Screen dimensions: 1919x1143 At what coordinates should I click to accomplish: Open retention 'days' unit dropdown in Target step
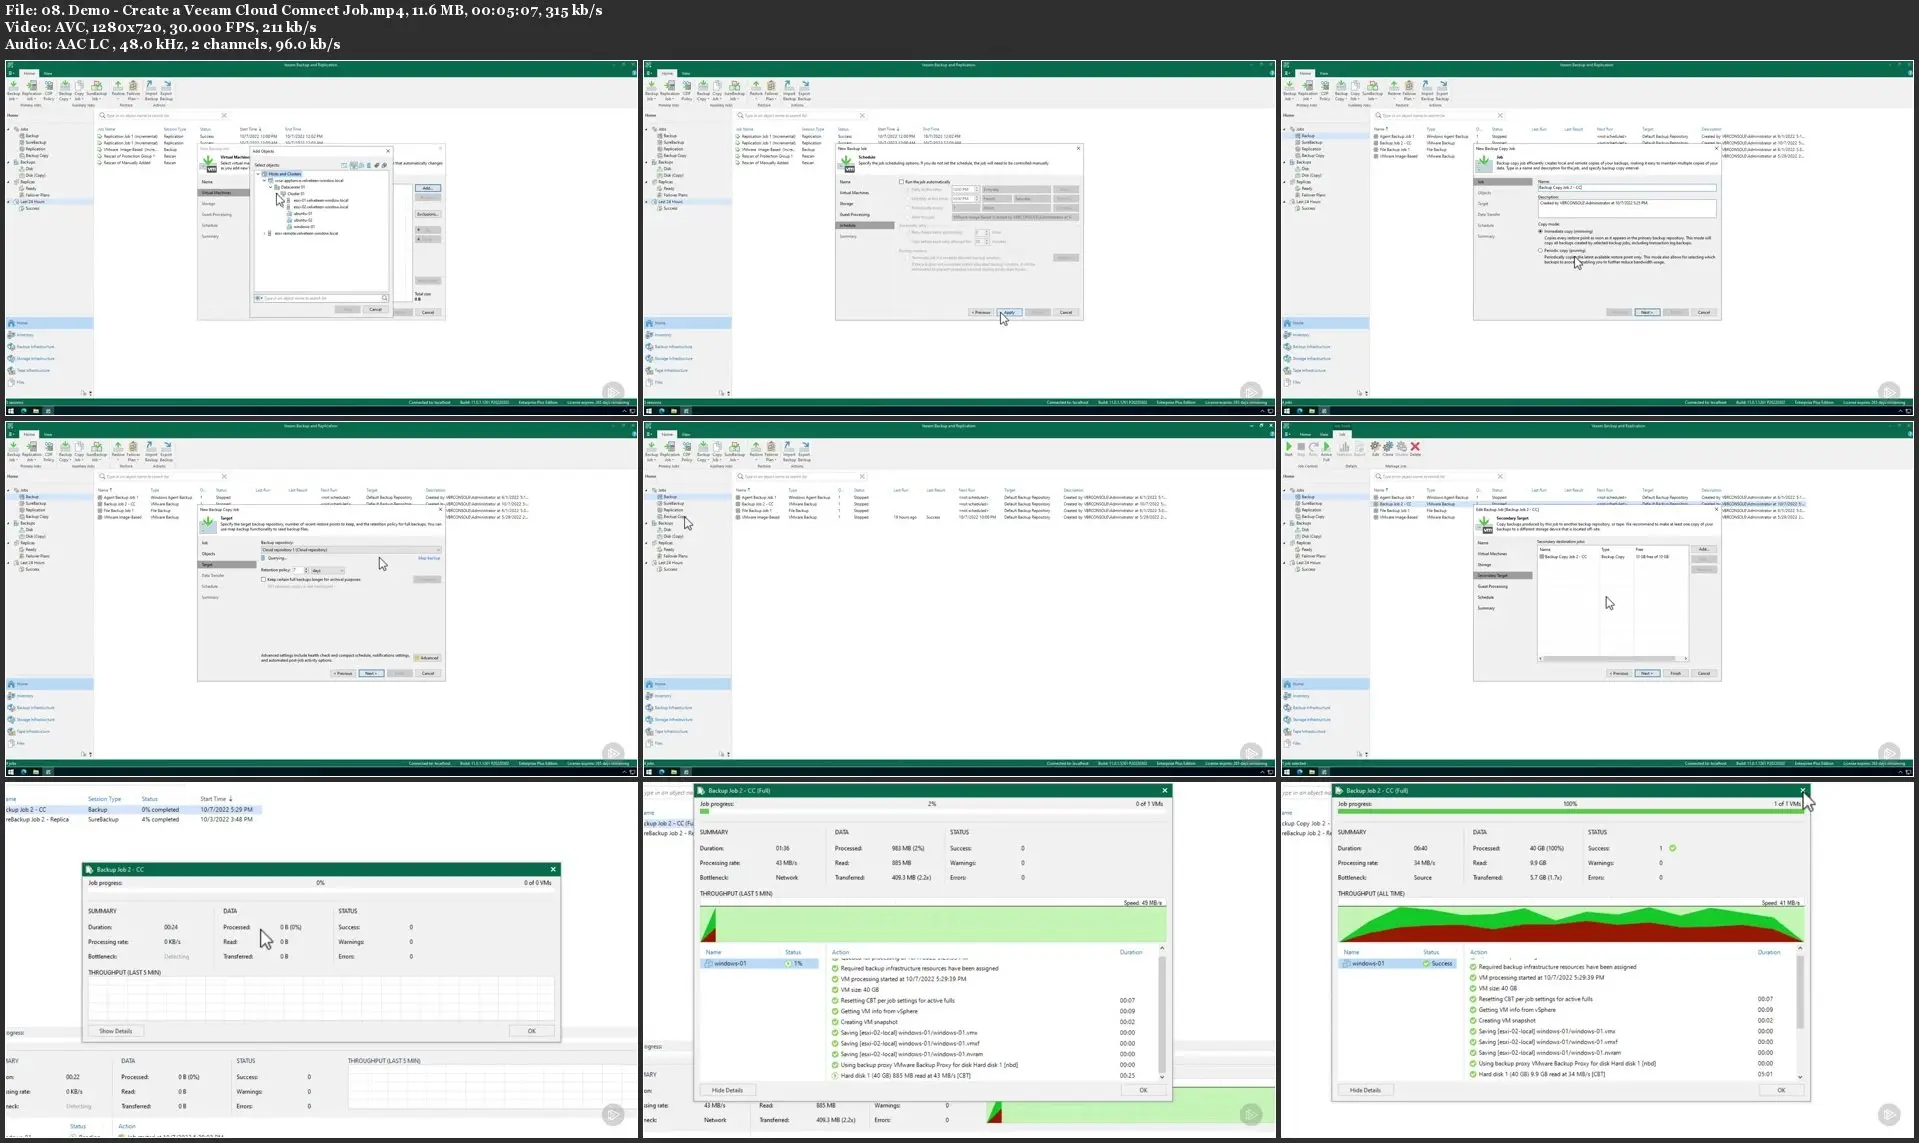pyautogui.click(x=328, y=571)
